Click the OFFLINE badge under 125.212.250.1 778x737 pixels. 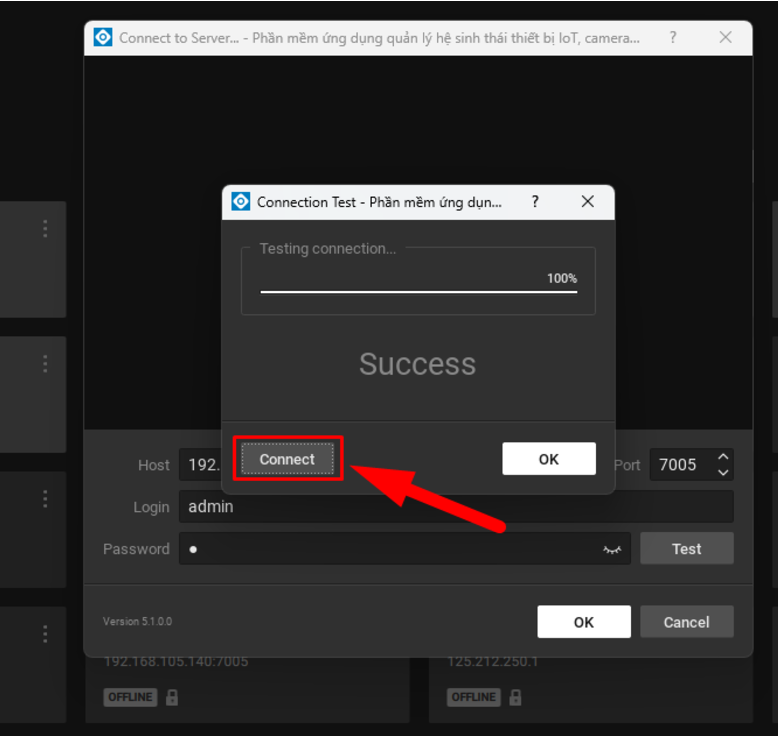pos(474,697)
